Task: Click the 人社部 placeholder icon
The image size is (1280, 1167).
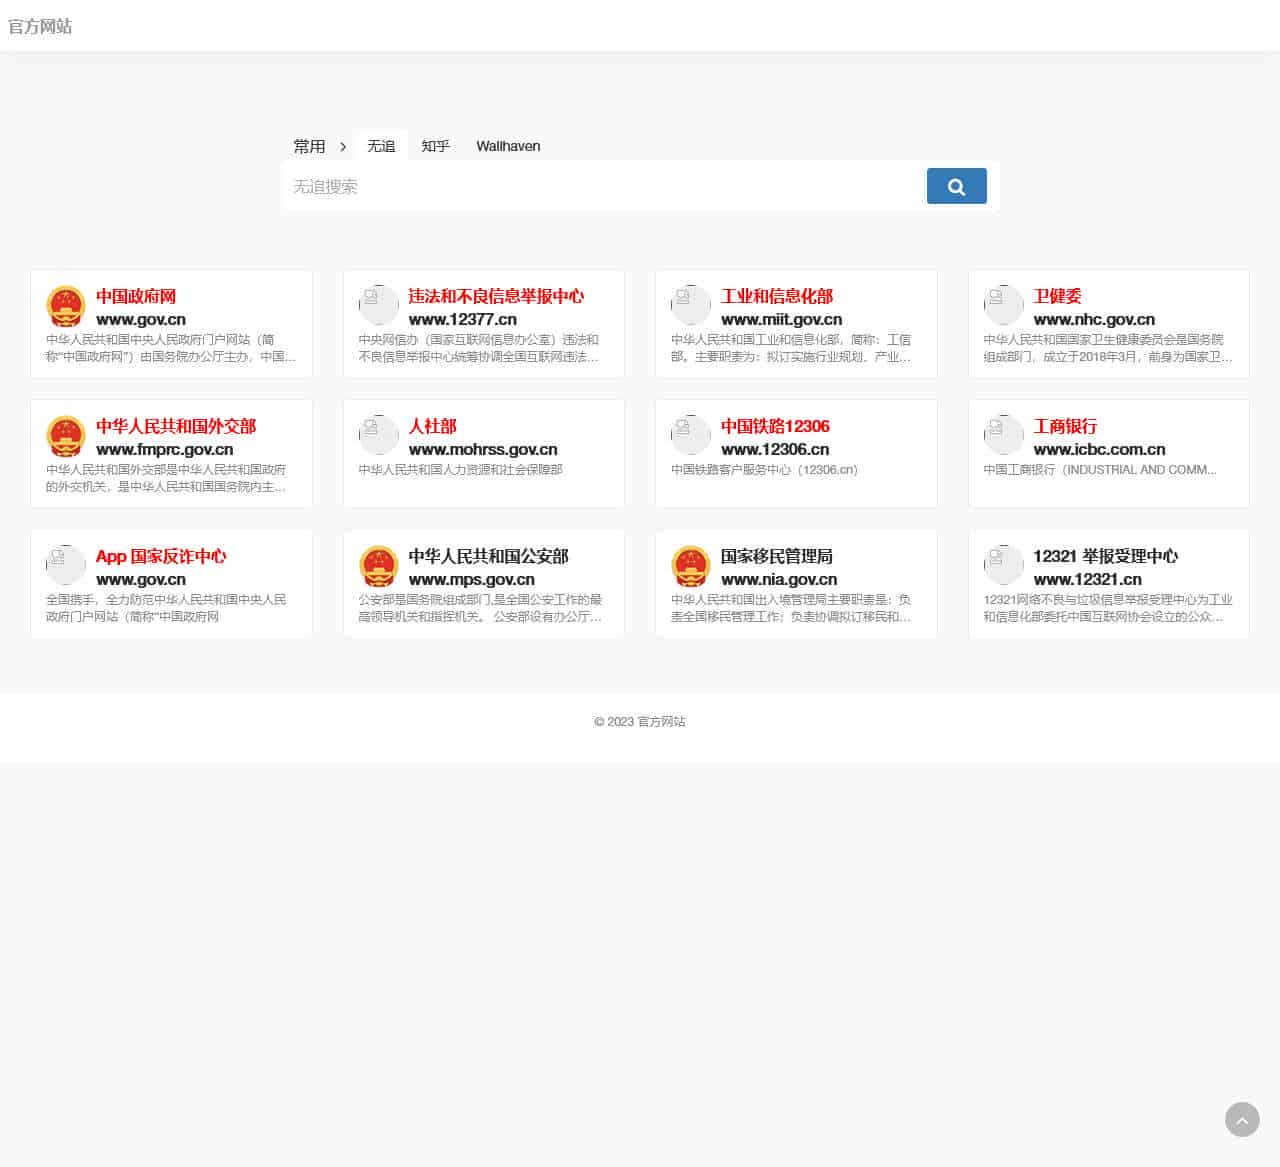Action: click(x=379, y=436)
